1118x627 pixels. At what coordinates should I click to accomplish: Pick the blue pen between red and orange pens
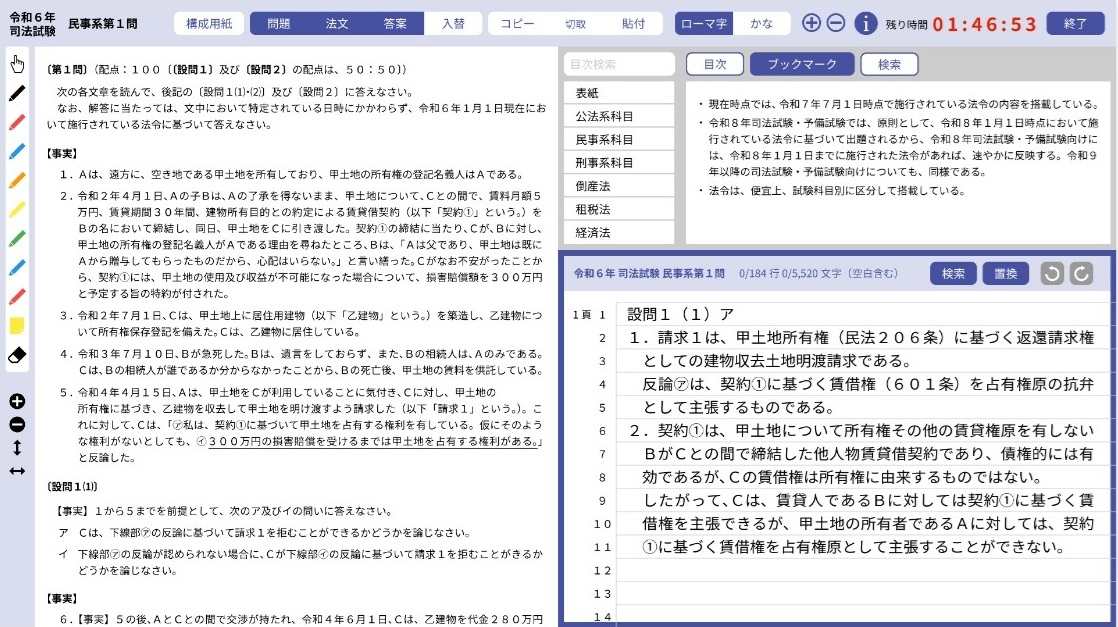(17, 151)
